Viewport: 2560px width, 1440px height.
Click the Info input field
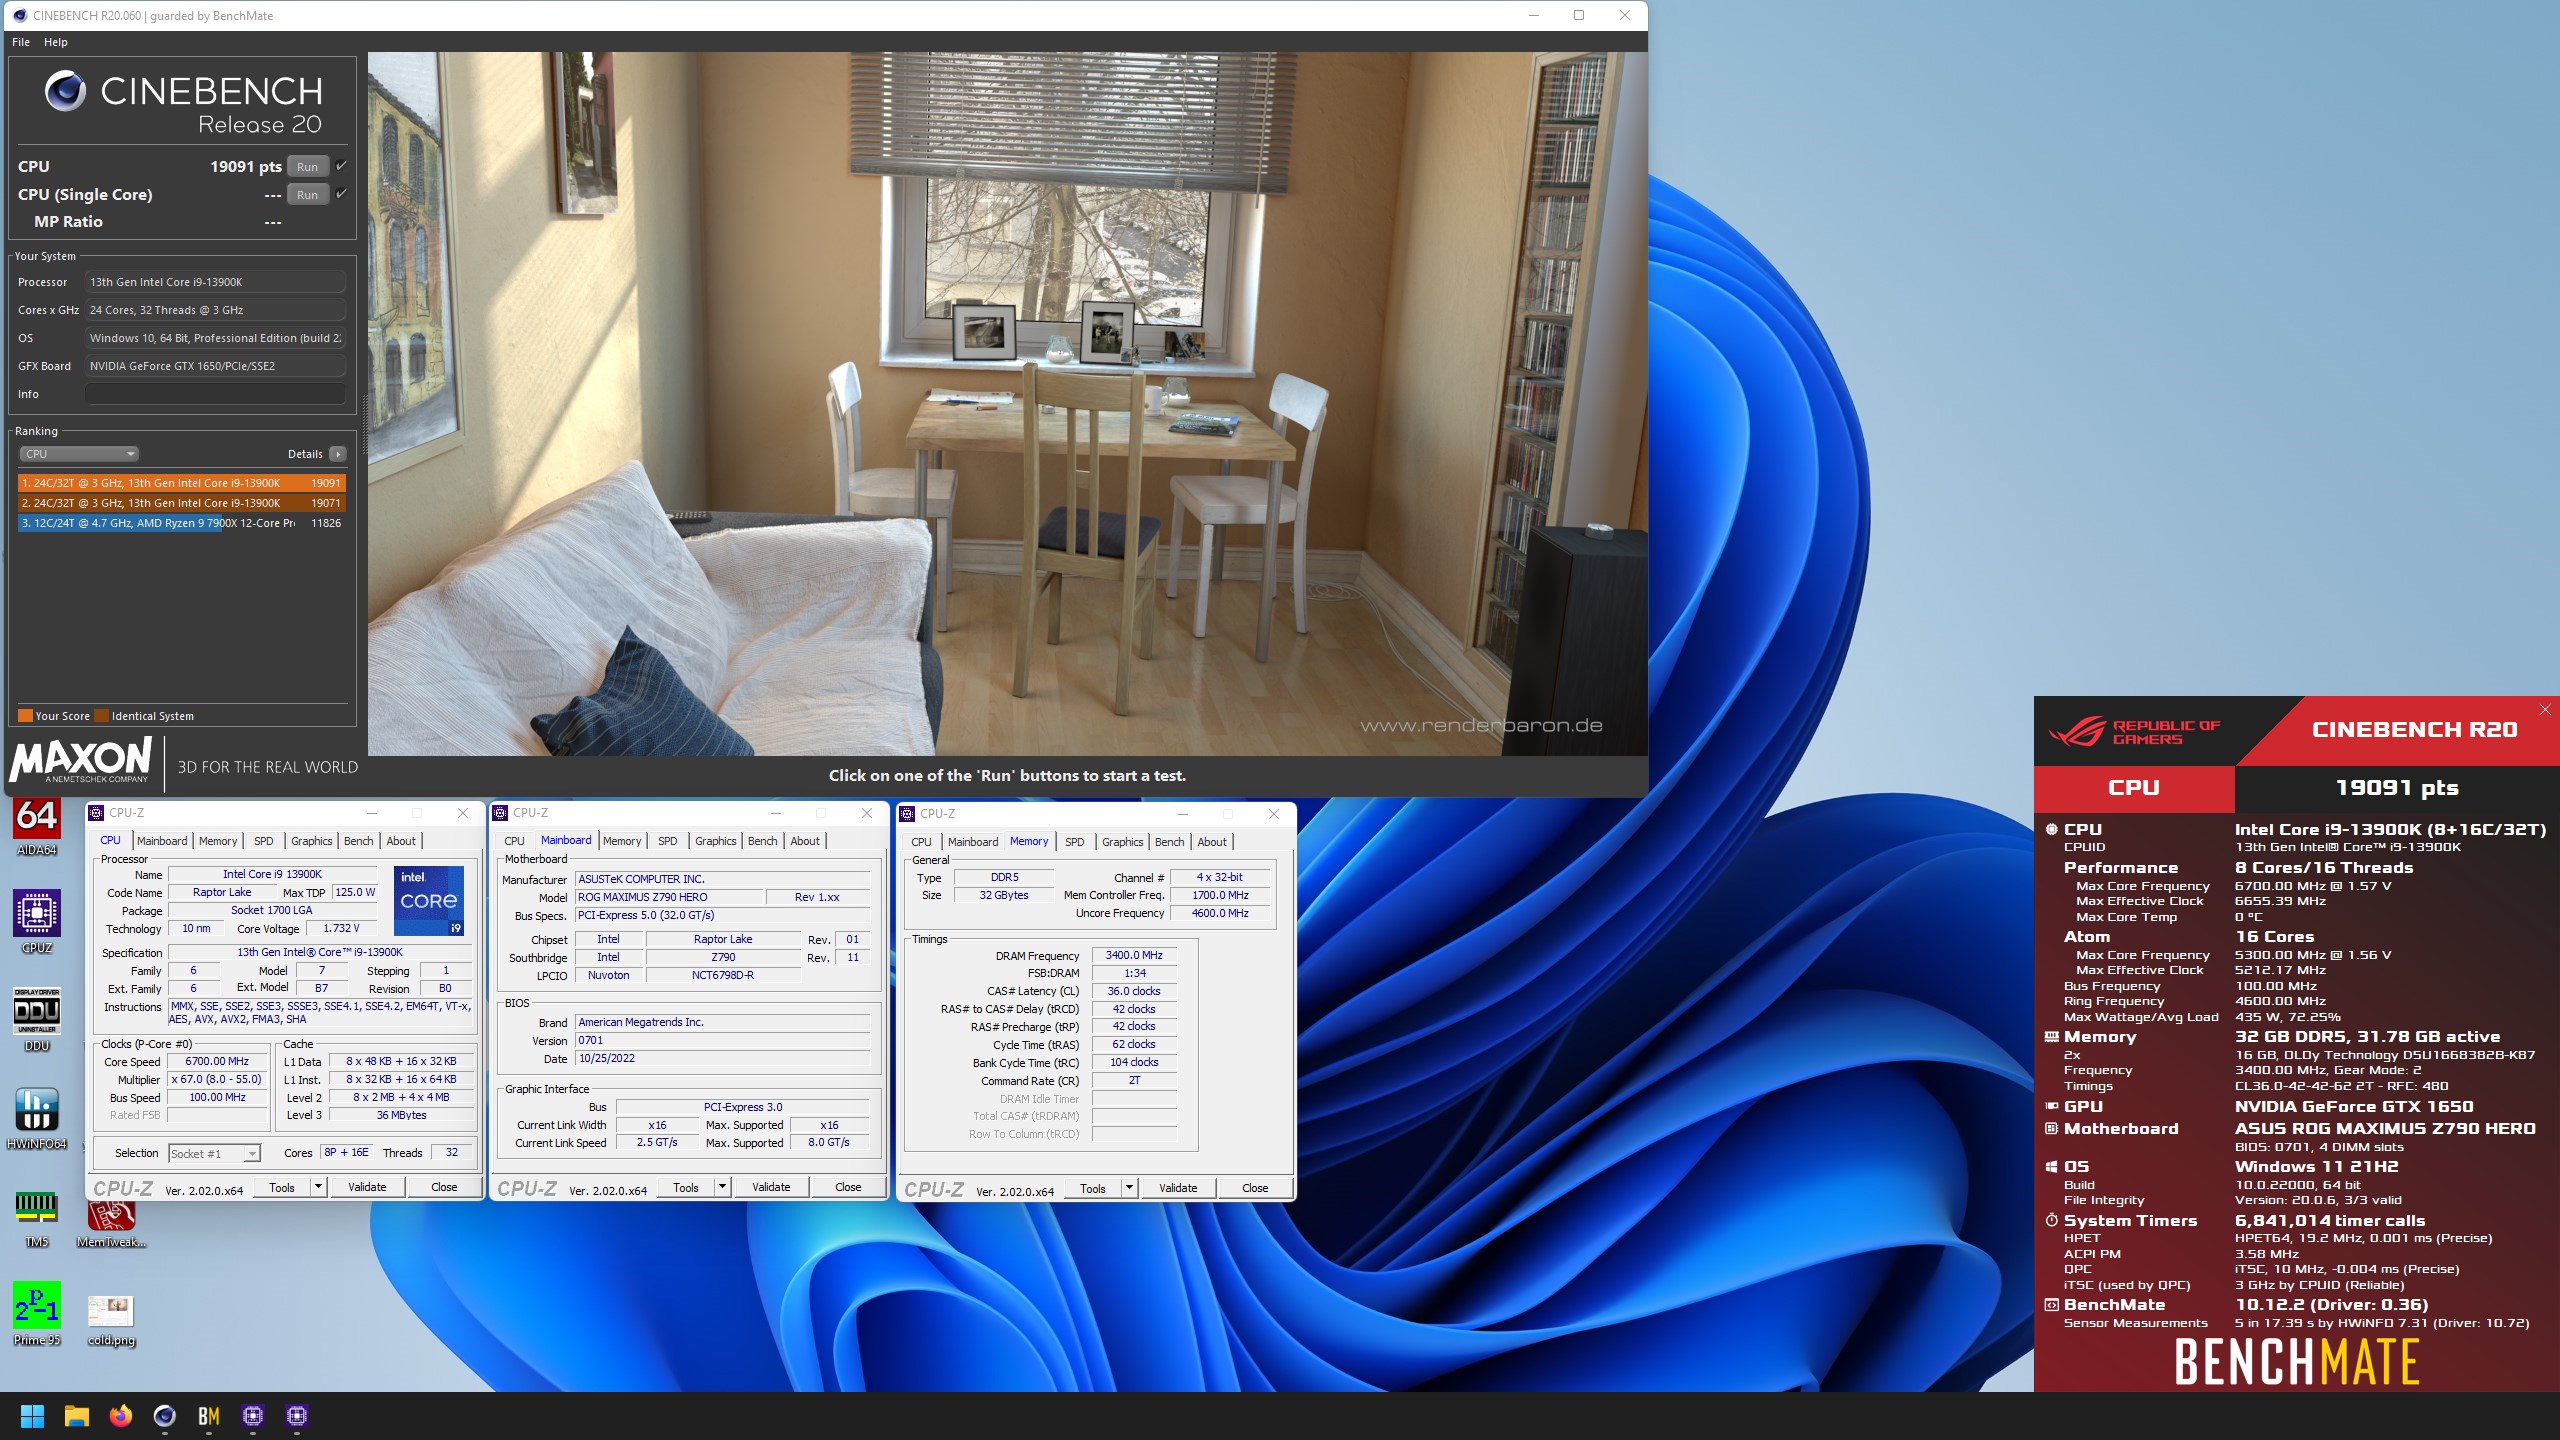[x=215, y=394]
